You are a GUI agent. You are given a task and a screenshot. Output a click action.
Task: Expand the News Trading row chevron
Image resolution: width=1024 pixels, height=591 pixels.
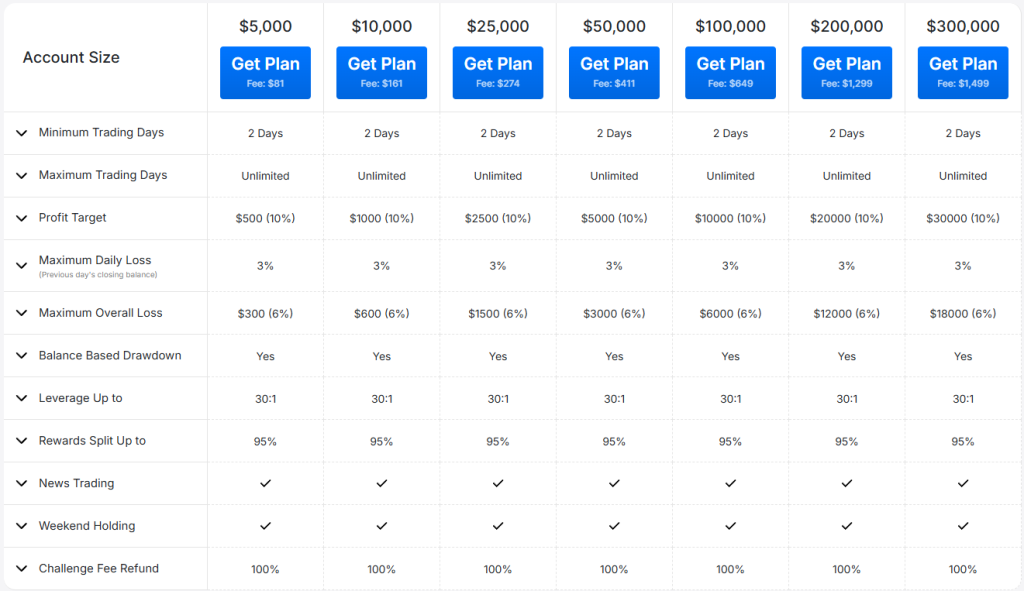(x=21, y=484)
